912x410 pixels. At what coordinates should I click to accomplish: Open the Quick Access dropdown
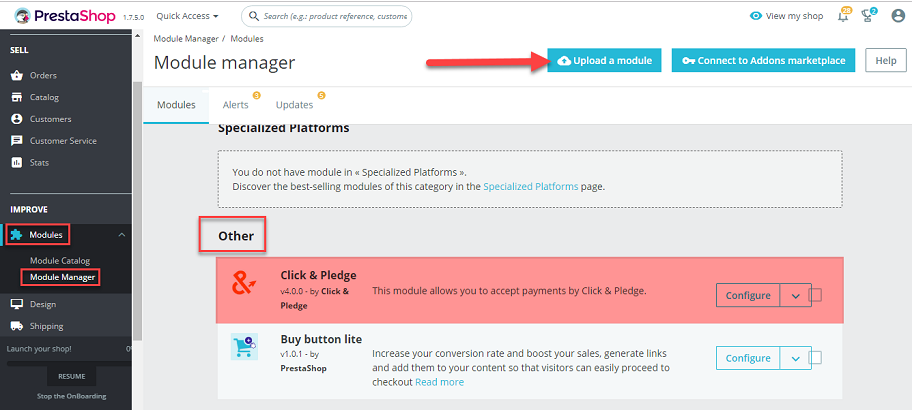tap(188, 16)
